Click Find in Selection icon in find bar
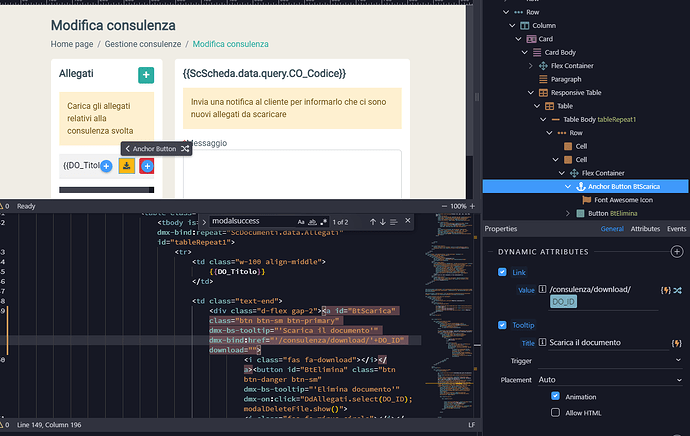This screenshot has height=436, width=690. tap(394, 222)
